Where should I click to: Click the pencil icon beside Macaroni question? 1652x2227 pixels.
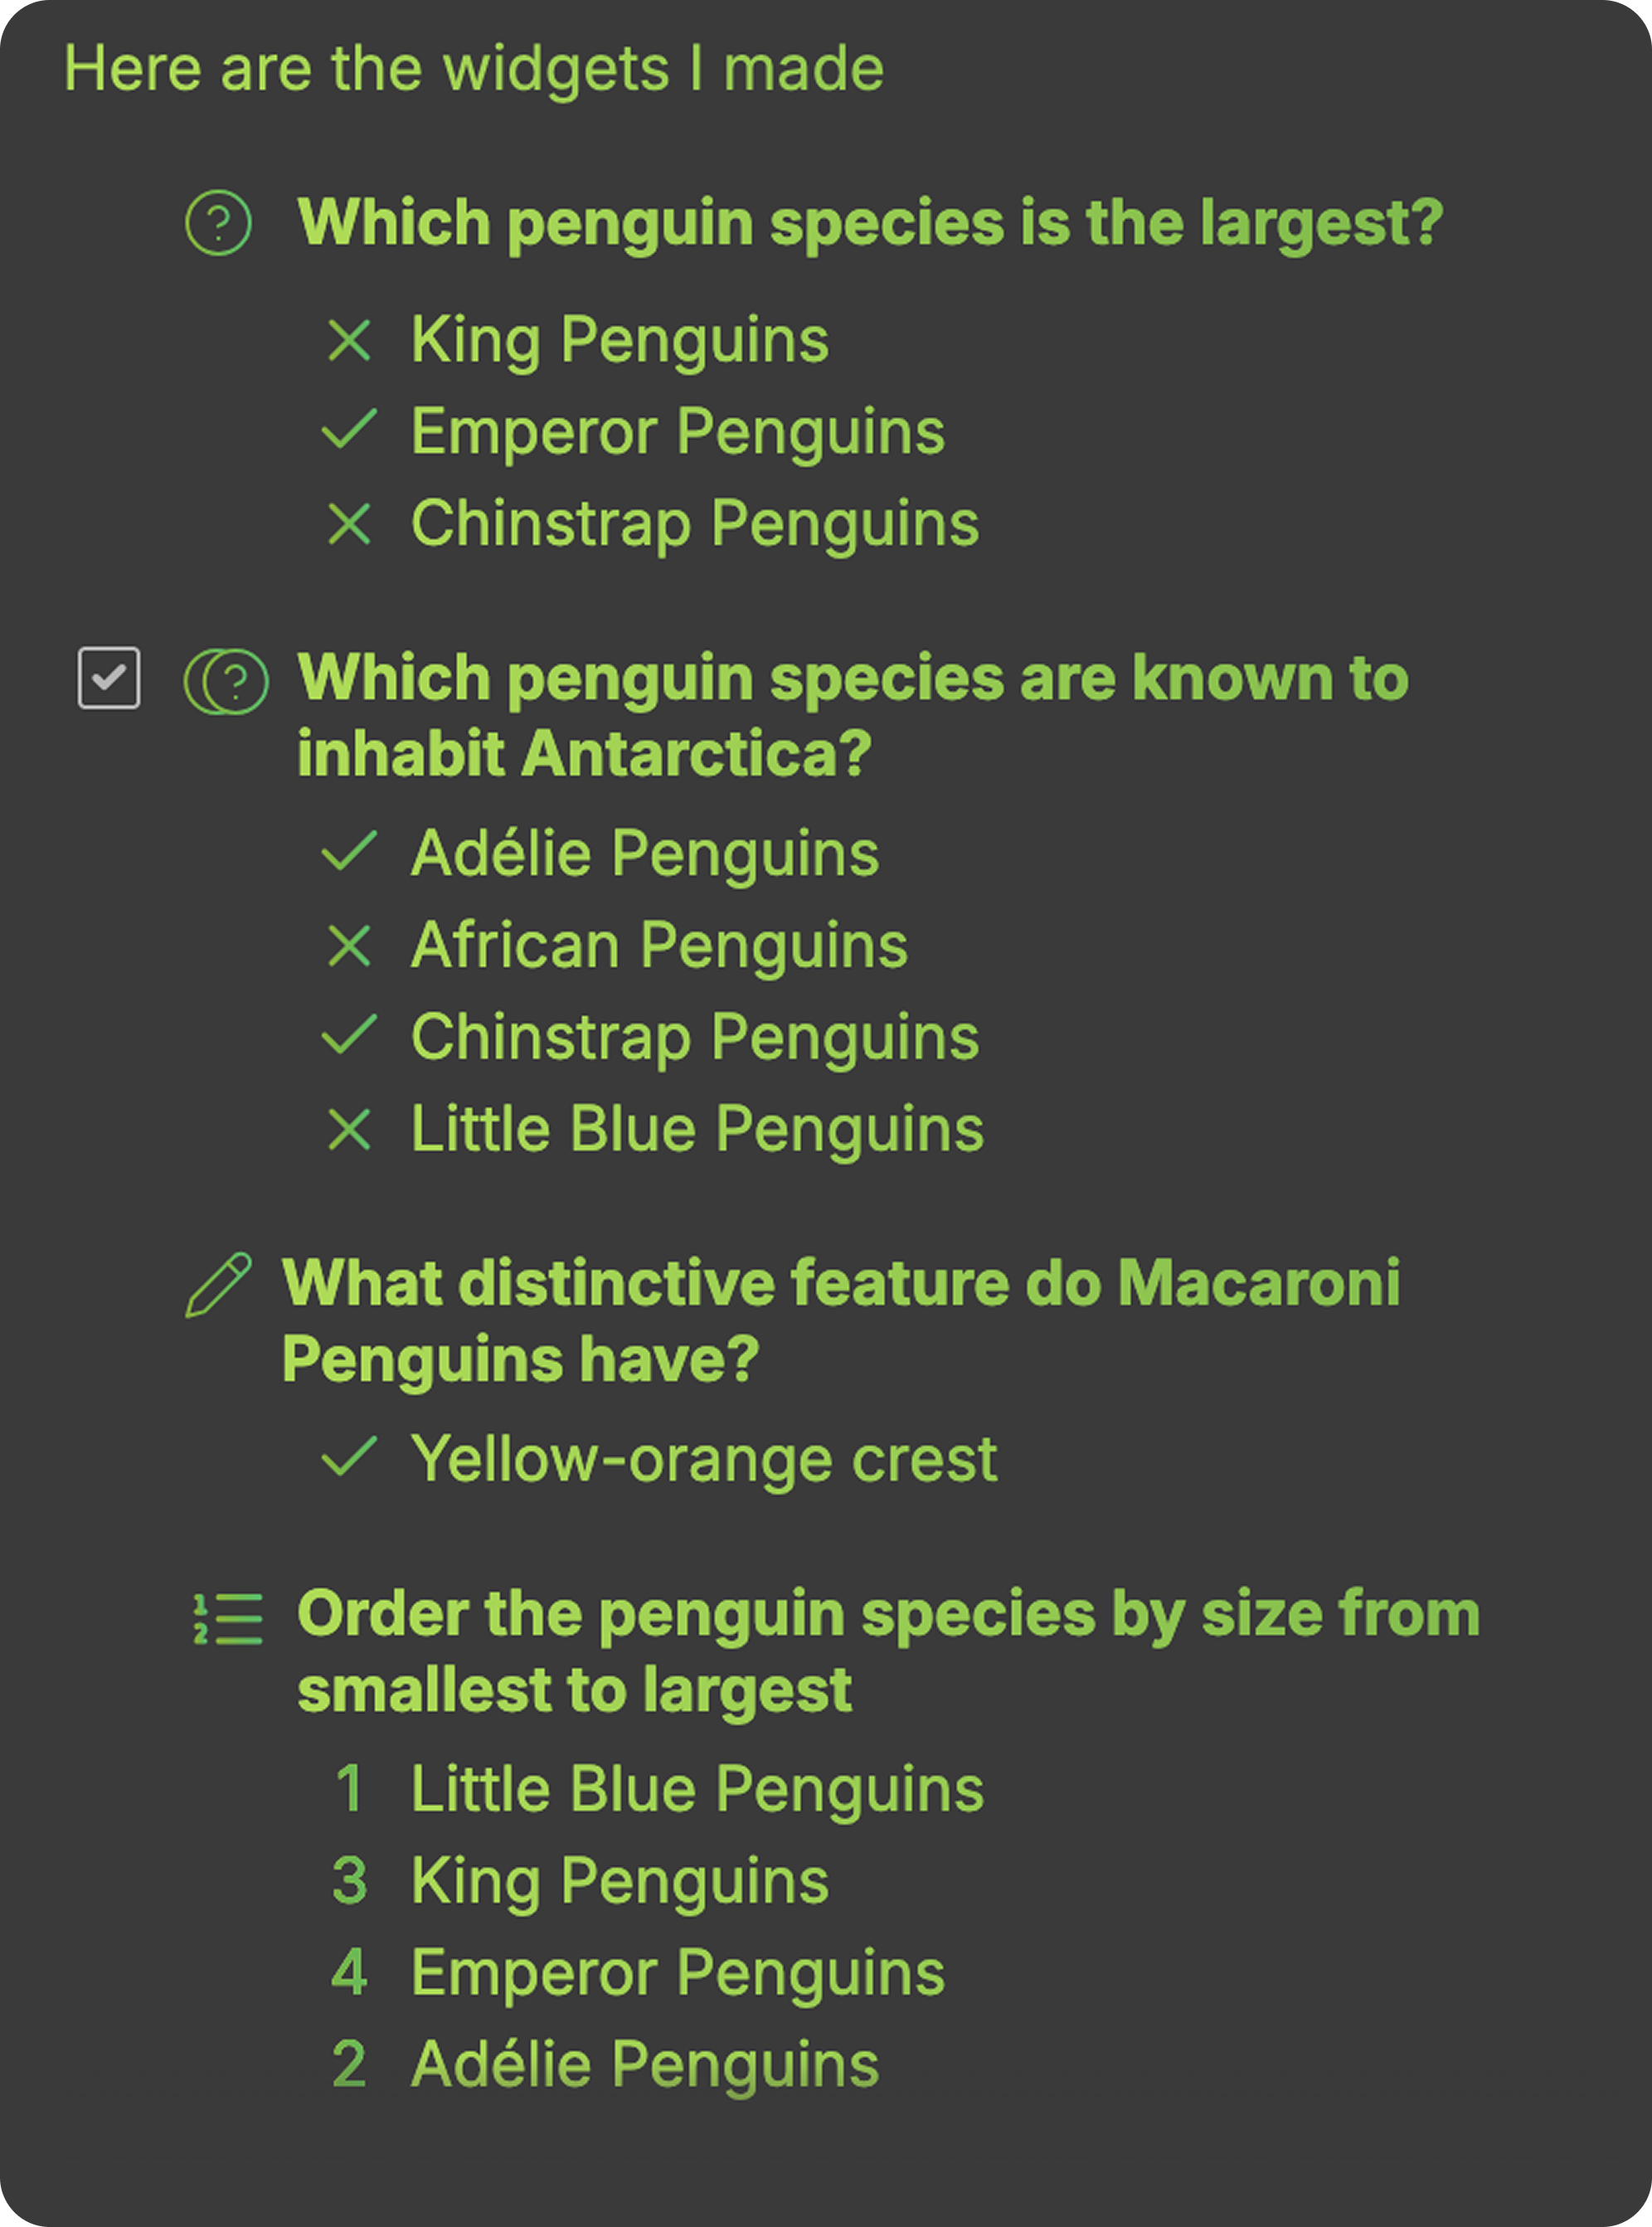tap(218, 1284)
